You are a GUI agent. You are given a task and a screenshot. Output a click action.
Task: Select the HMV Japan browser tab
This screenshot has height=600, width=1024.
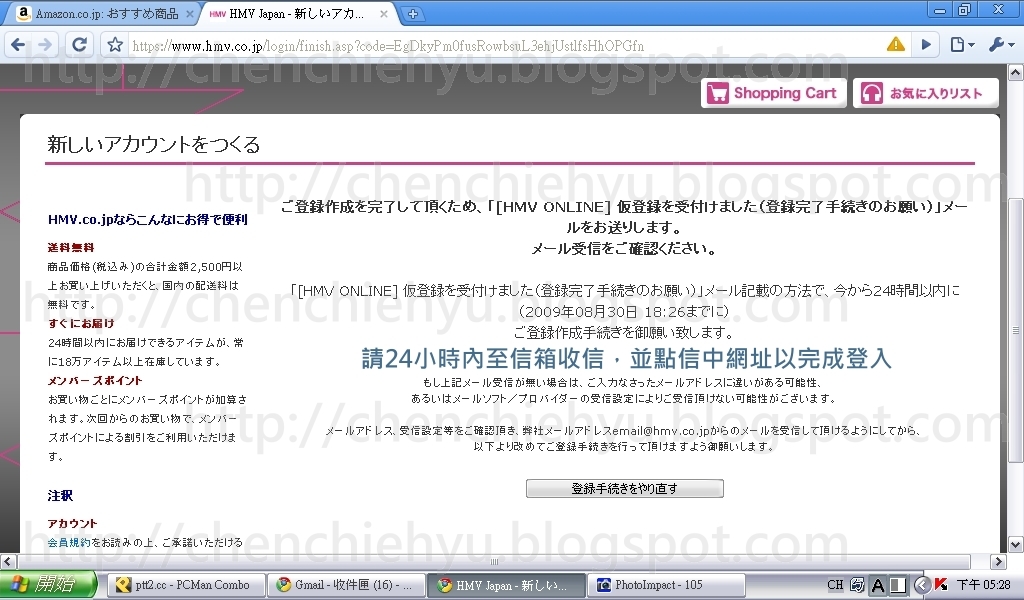[x=297, y=14]
